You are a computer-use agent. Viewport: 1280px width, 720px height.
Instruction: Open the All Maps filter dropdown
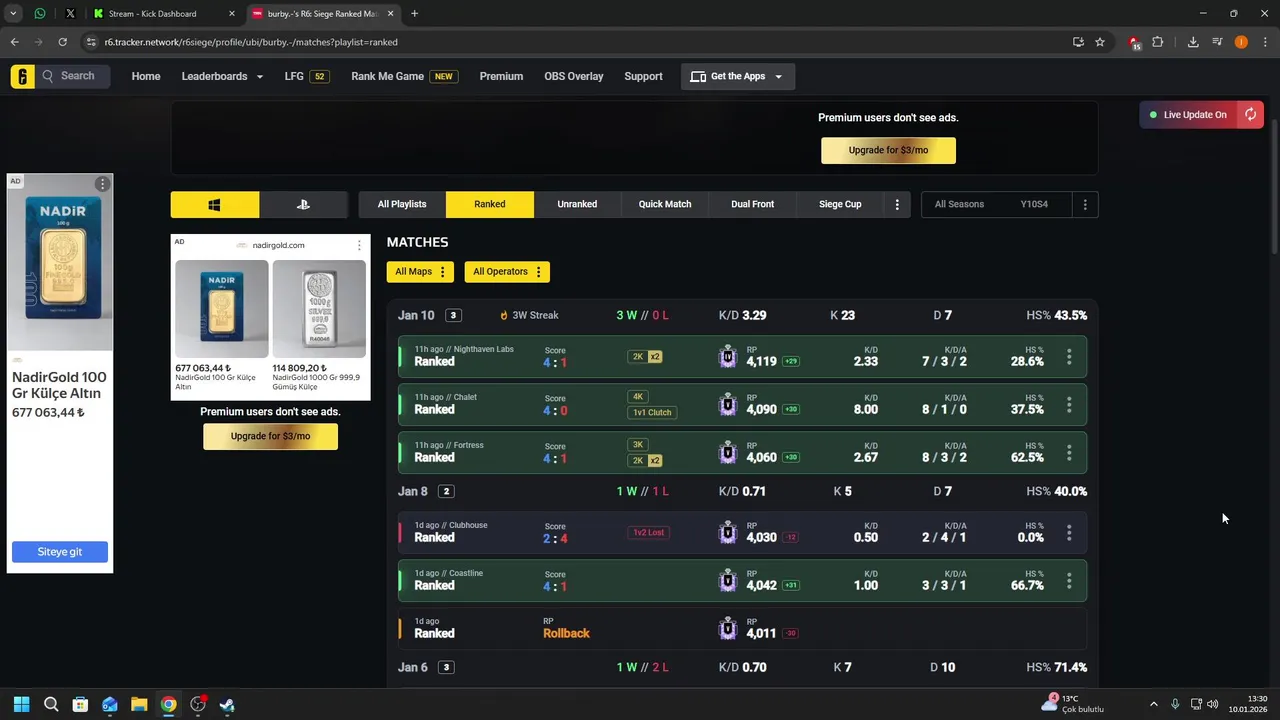pos(420,271)
